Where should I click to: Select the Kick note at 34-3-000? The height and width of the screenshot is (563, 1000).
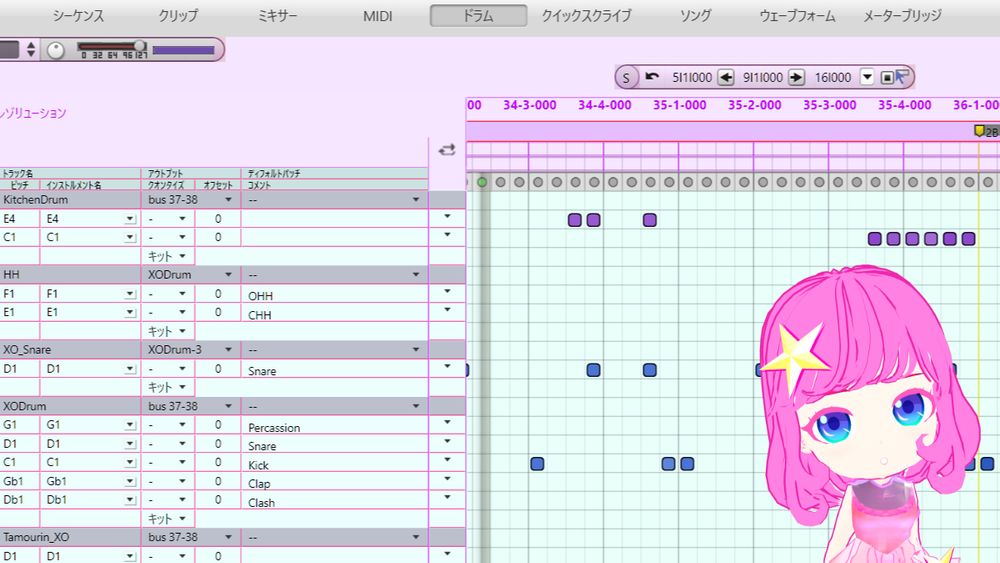point(537,464)
